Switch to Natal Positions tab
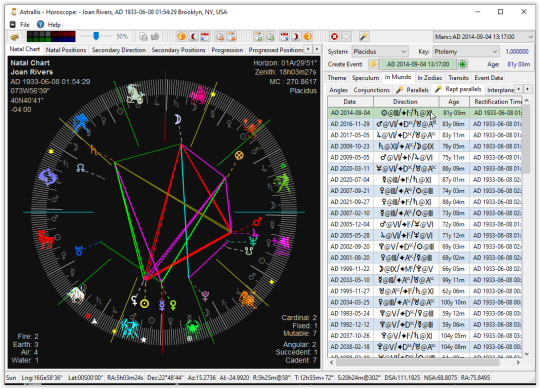The image size is (540, 389). click(x=66, y=50)
